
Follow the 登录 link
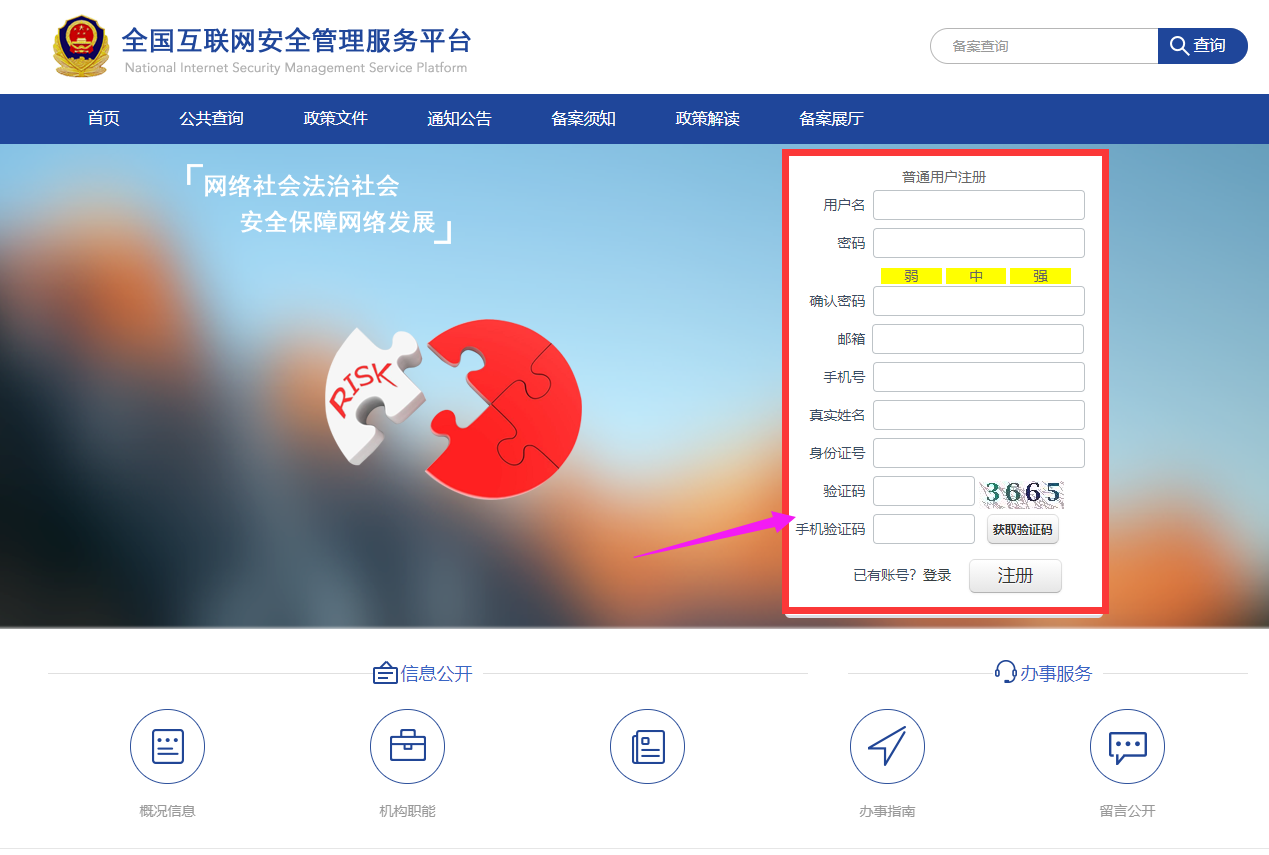tap(937, 576)
